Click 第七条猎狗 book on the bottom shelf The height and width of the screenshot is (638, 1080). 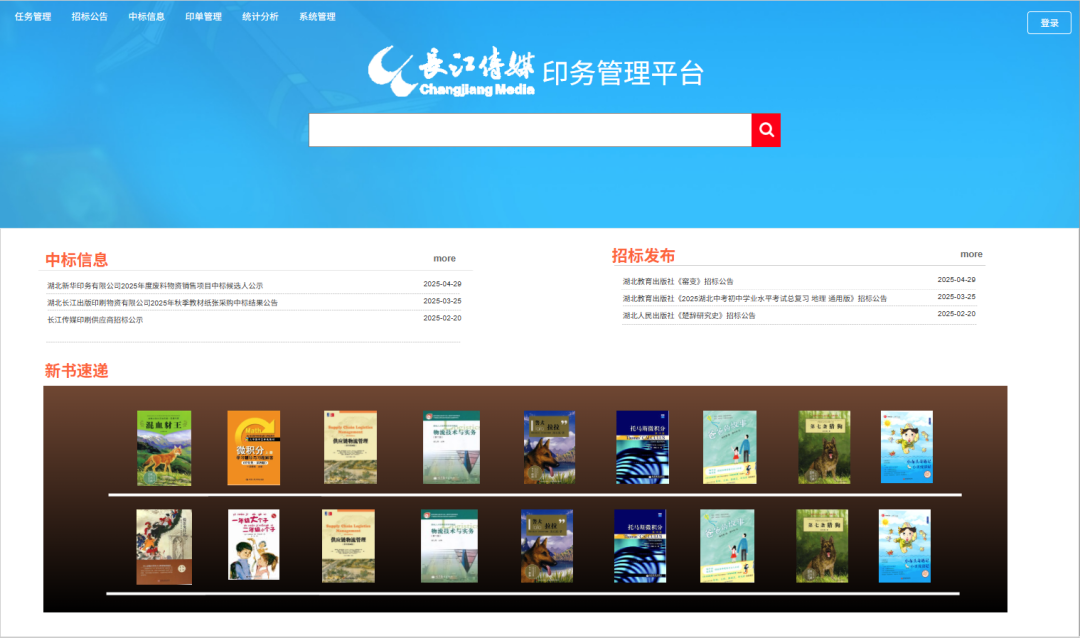(x=822, y=546)
